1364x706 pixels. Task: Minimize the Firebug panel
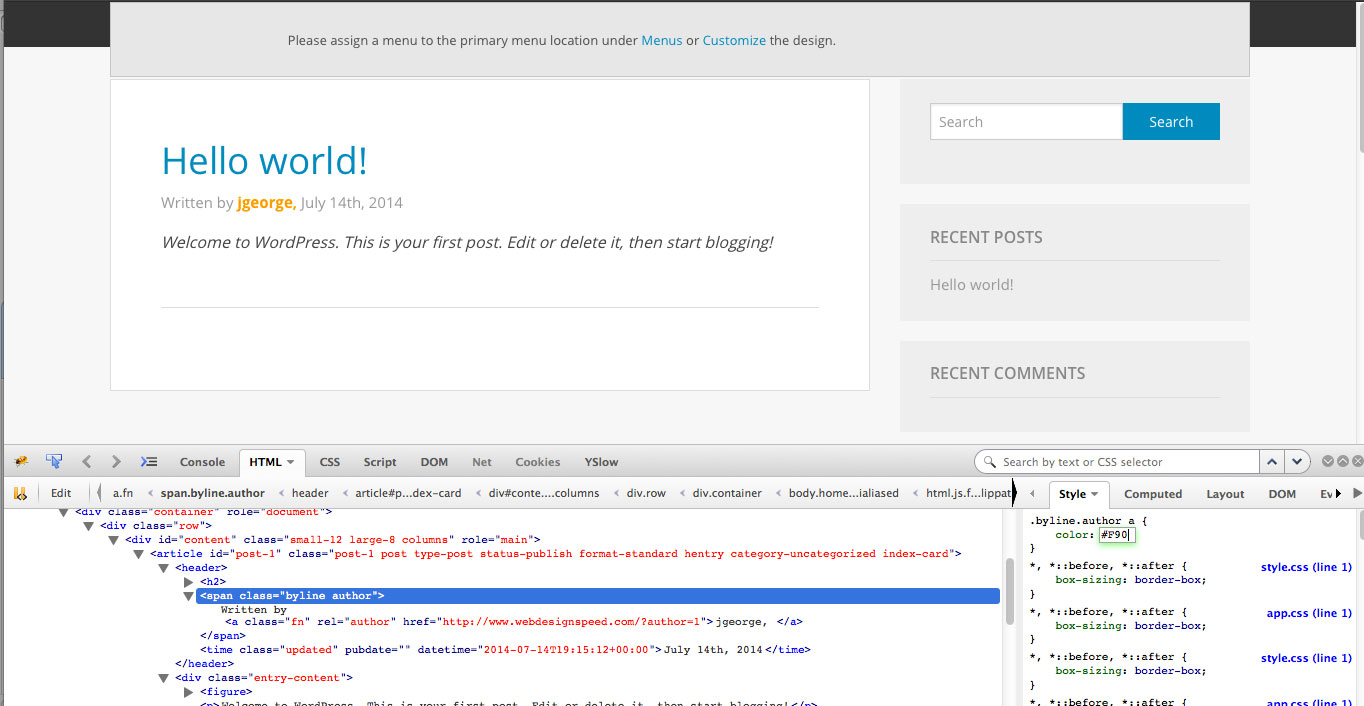(x=1328, y=461)
